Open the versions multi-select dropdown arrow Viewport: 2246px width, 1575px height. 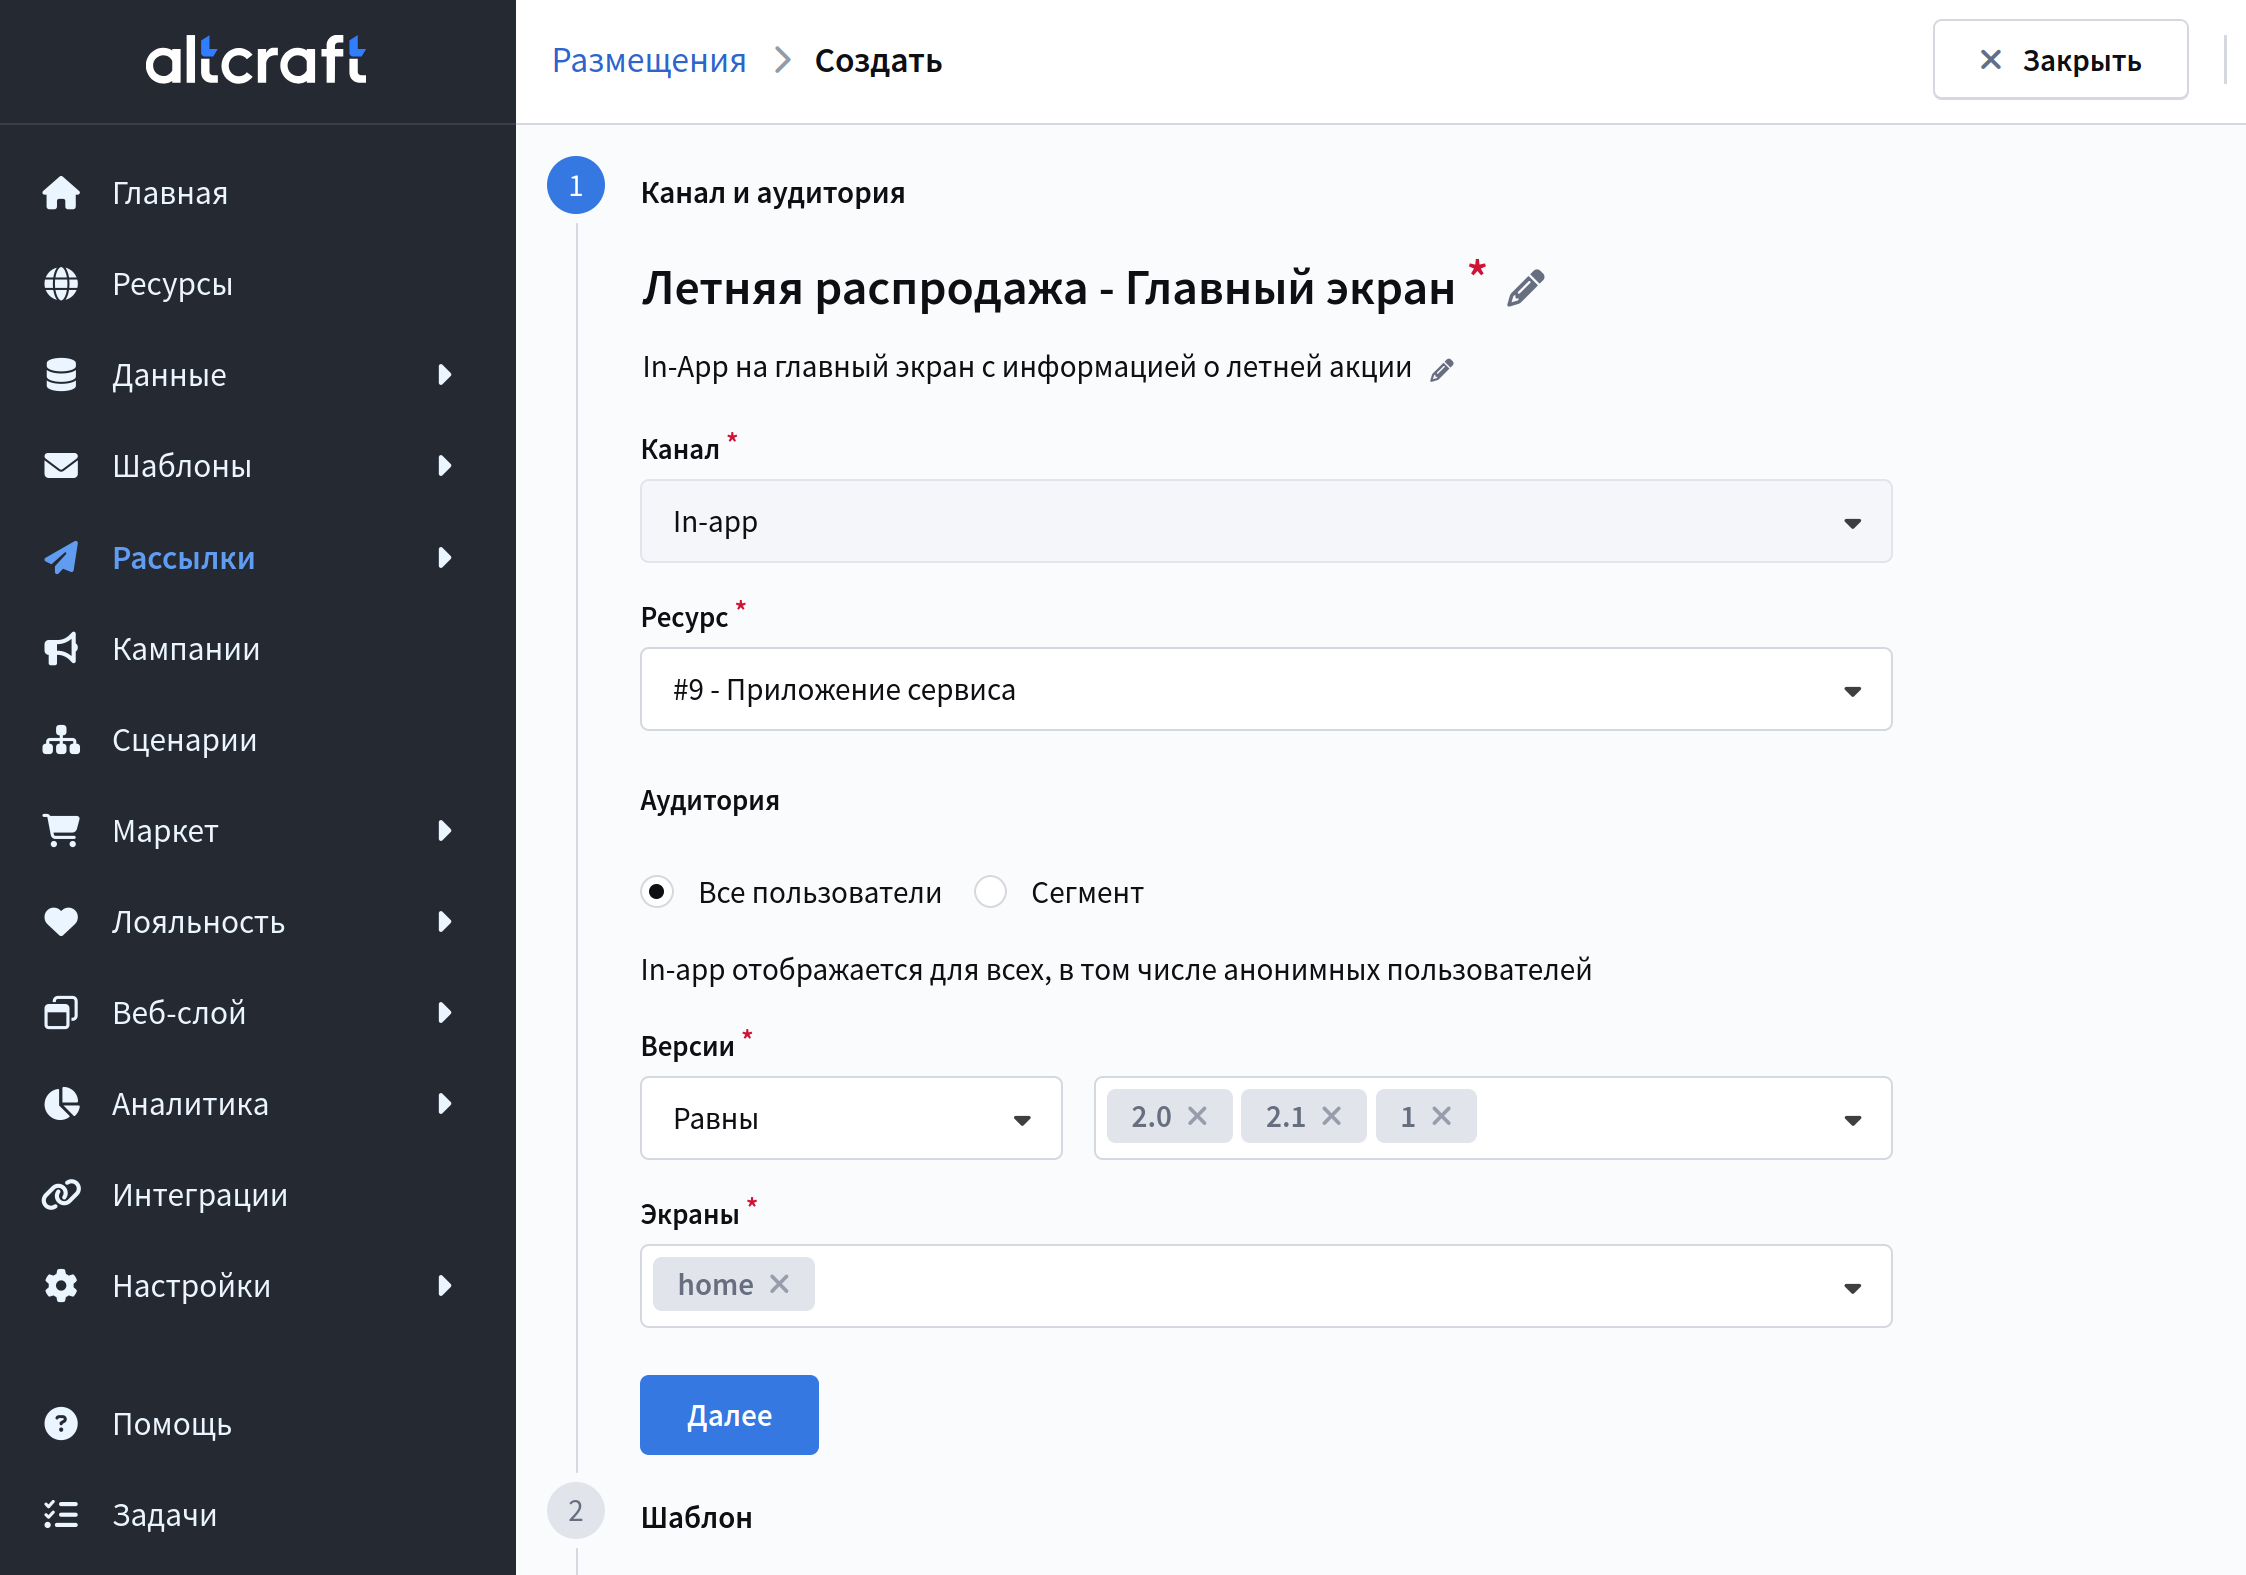[1852, 1120]
